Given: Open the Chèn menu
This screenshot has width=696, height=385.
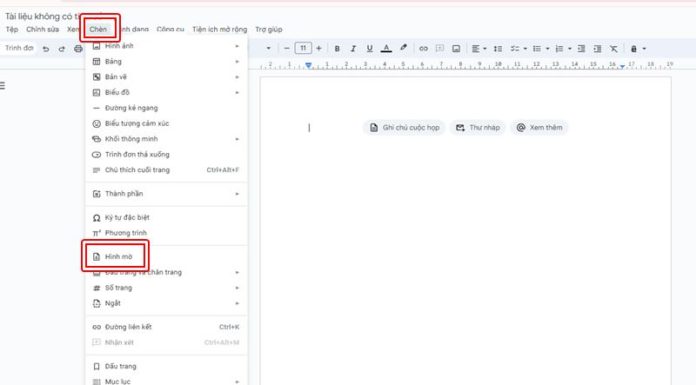Looking at the screenshot, I should [98, 29].
